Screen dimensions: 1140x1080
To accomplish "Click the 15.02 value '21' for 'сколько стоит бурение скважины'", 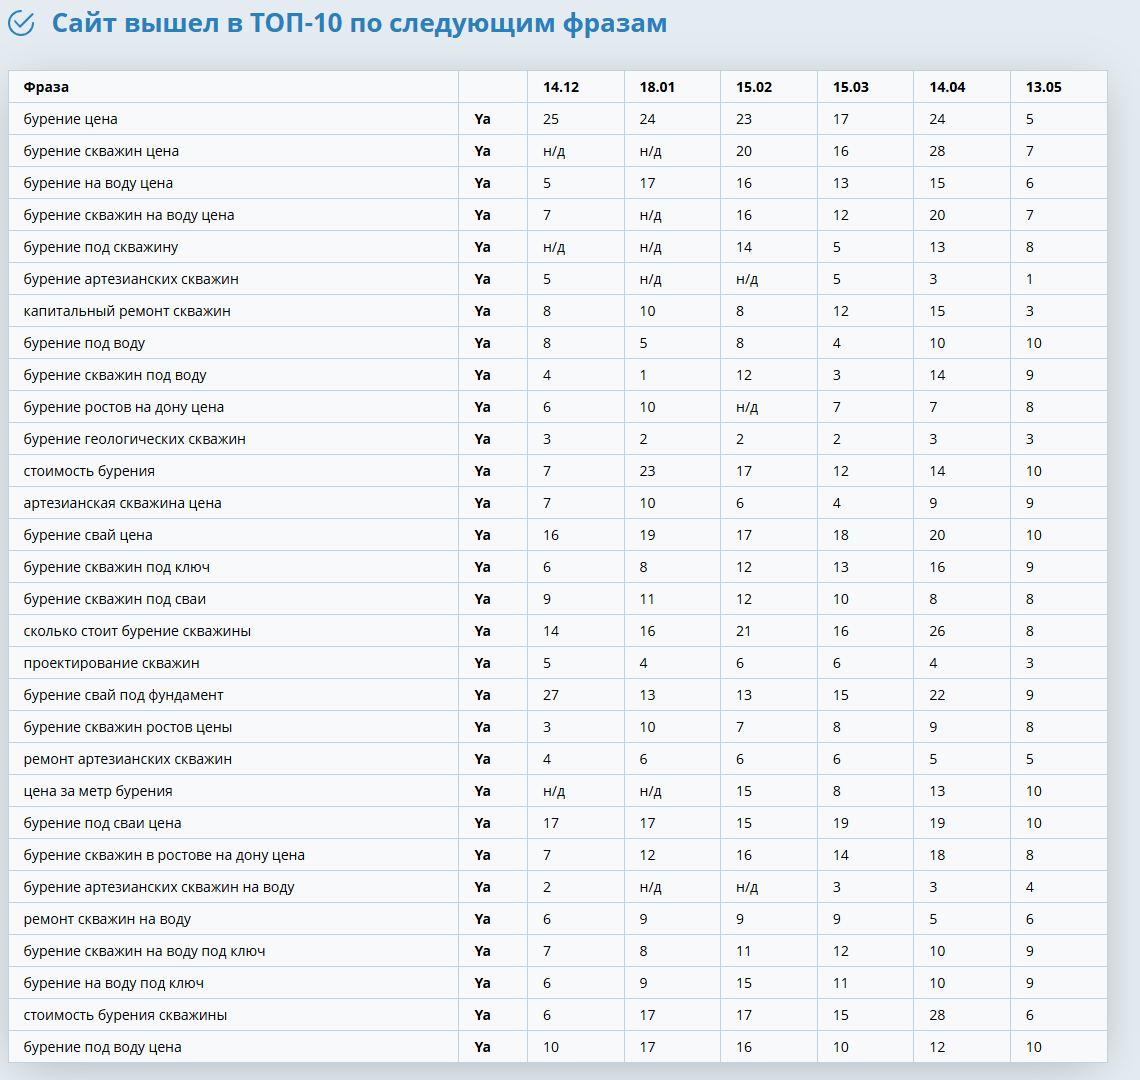I will coord(743,631).
